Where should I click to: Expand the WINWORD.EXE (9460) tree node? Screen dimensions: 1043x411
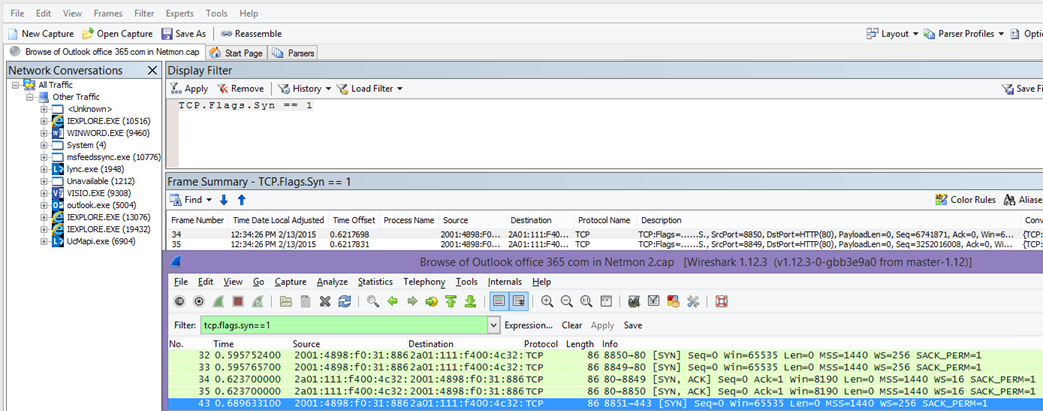tap(44, 133)
